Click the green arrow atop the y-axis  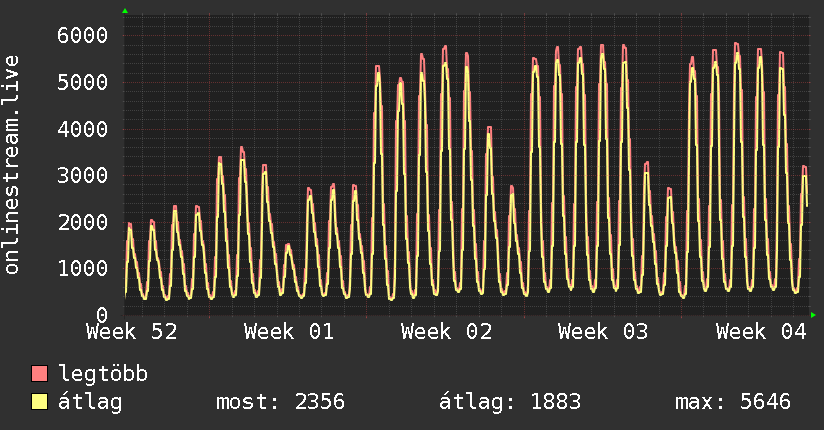coord(125,11)
